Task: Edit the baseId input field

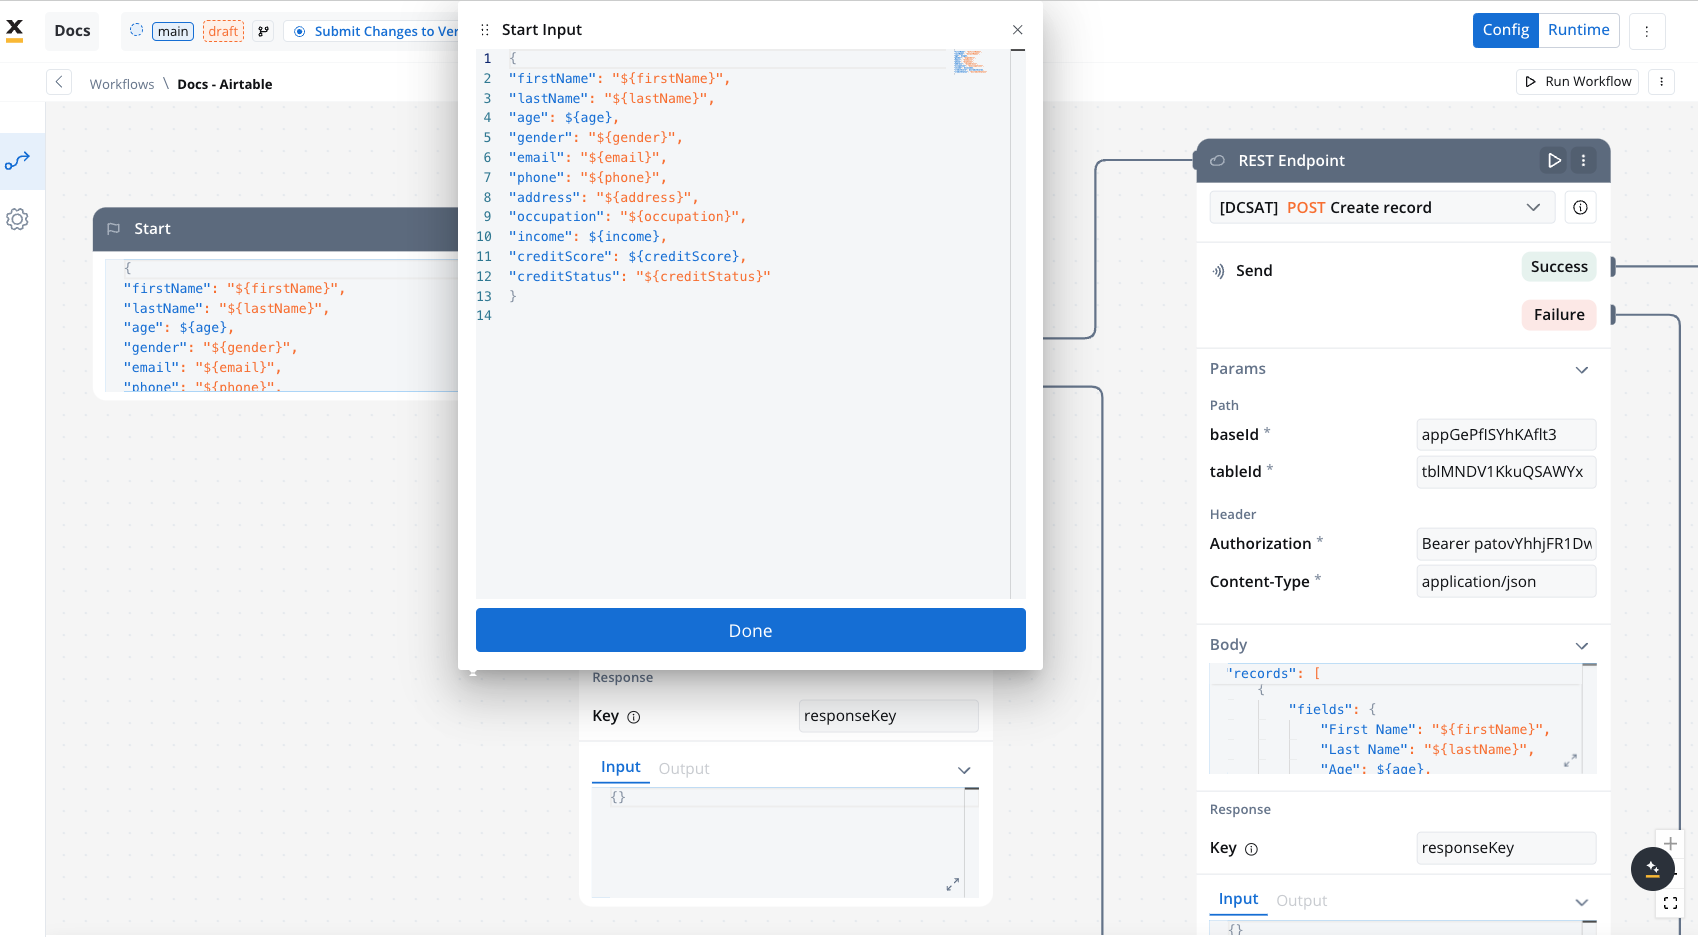Action: point(1506,435)
